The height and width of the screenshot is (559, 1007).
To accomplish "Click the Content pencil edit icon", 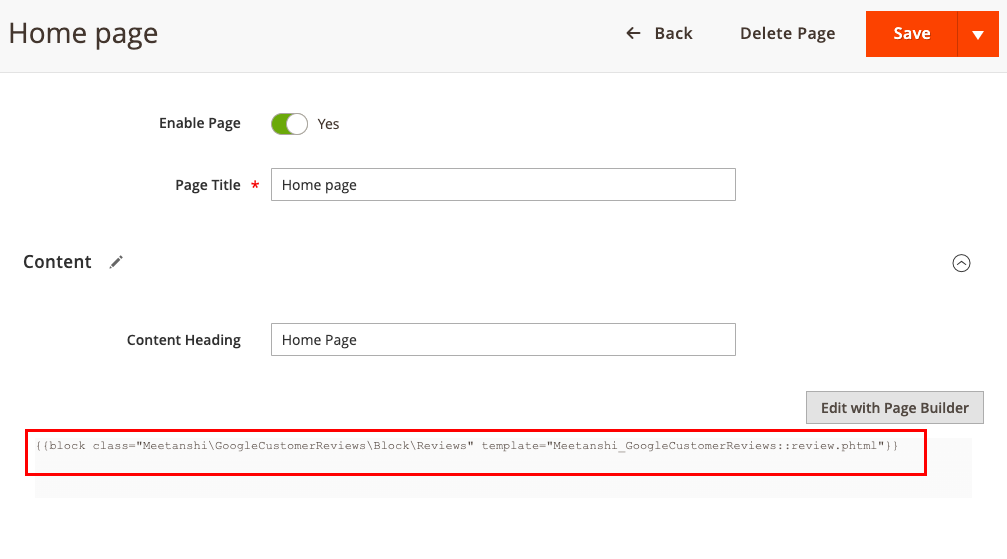I will (x=116, y=262).
